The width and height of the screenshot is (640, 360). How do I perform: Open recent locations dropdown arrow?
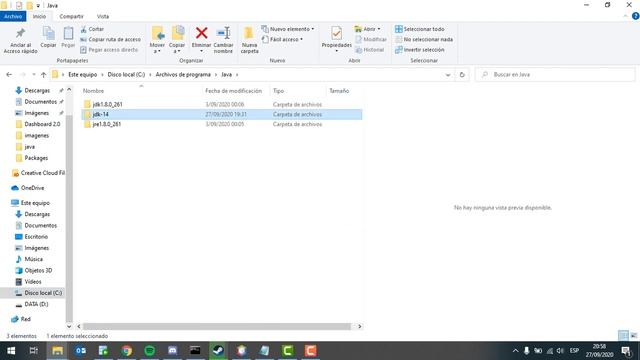tap(33, 75)
